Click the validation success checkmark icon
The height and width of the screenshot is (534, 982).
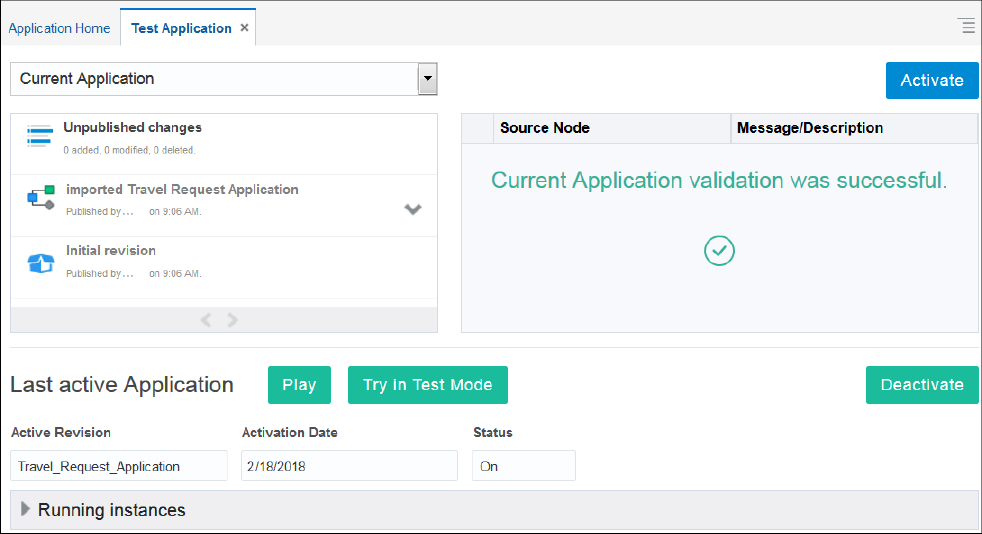point(719,250)
